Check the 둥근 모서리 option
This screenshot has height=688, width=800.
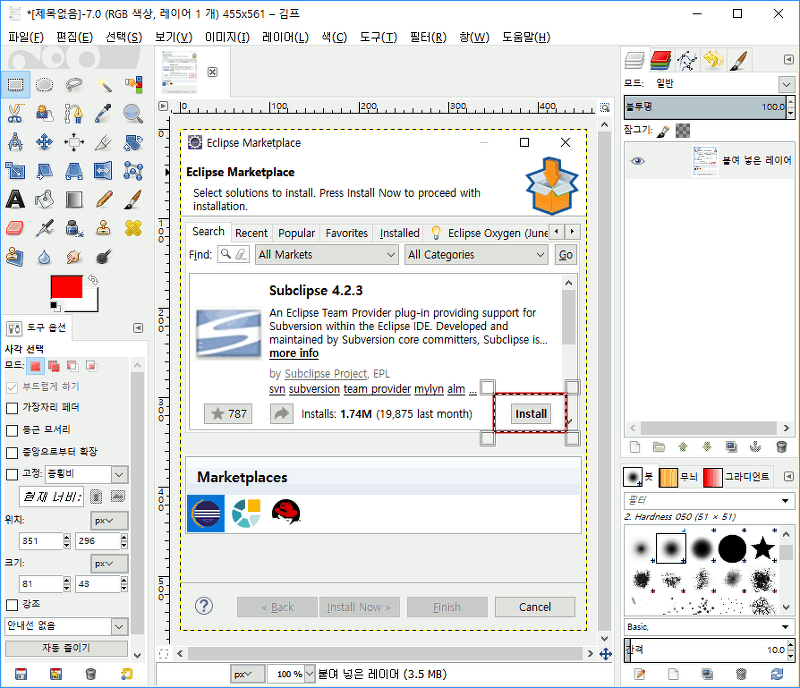[12, 430]
